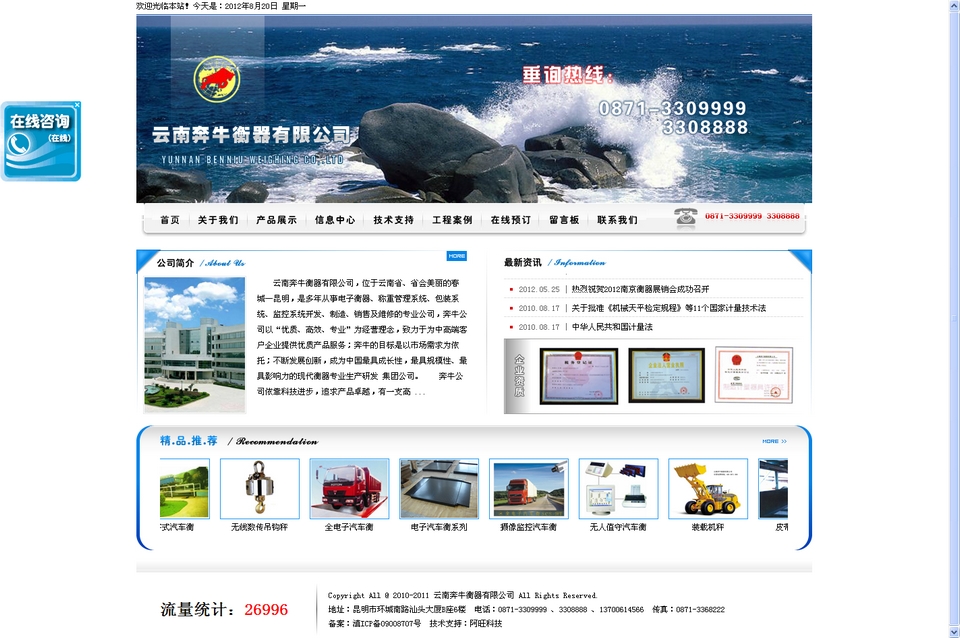The height and width of the screenshot is (638, 960).
Task: View the first framed certificate image
Action: pos(579,376)
